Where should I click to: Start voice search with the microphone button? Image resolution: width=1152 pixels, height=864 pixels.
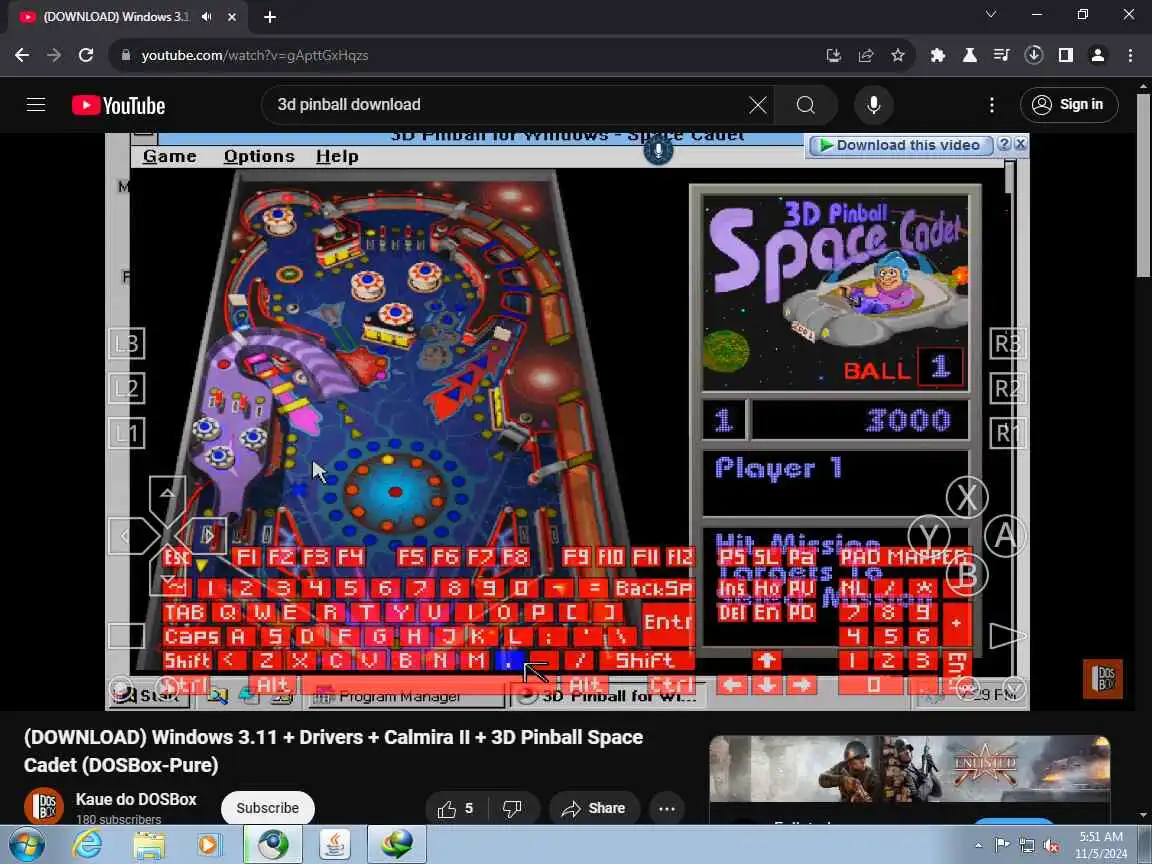874,105
